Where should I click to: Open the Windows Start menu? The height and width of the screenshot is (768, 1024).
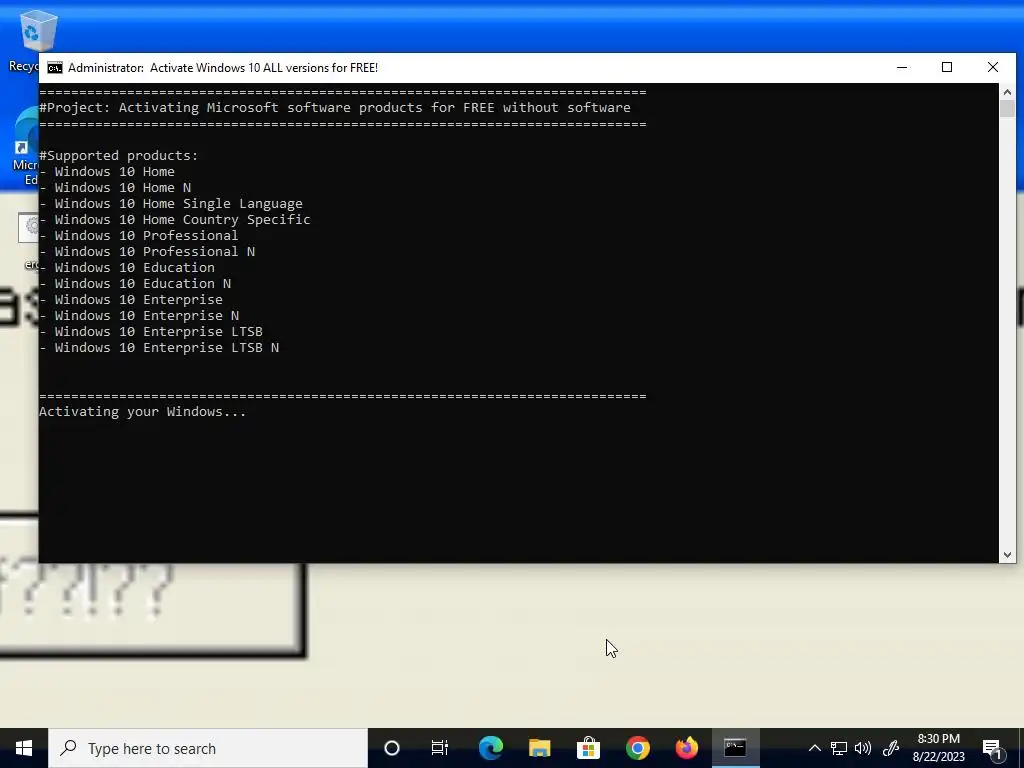tap(24, 748)
